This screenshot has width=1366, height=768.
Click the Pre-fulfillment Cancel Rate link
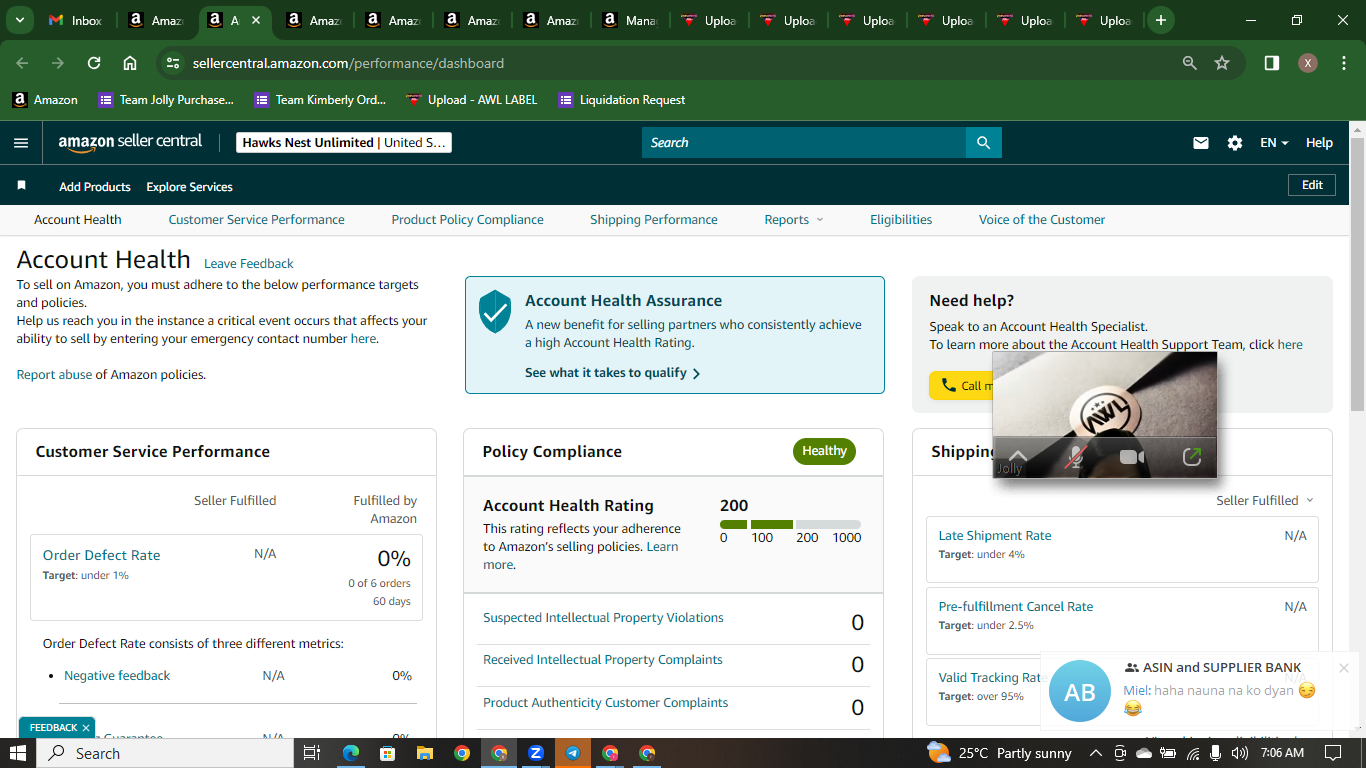coord(1016,607)
